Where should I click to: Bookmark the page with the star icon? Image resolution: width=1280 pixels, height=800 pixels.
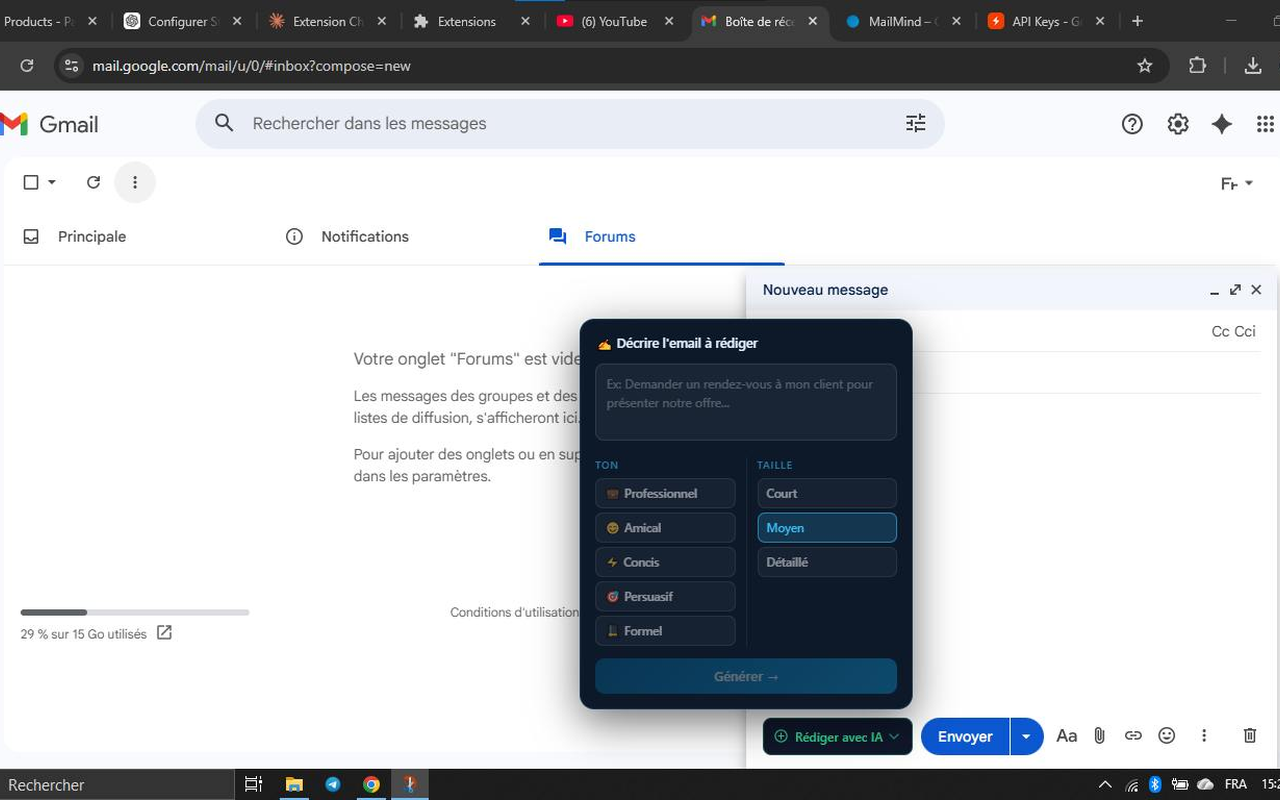tap(1145, 66)
